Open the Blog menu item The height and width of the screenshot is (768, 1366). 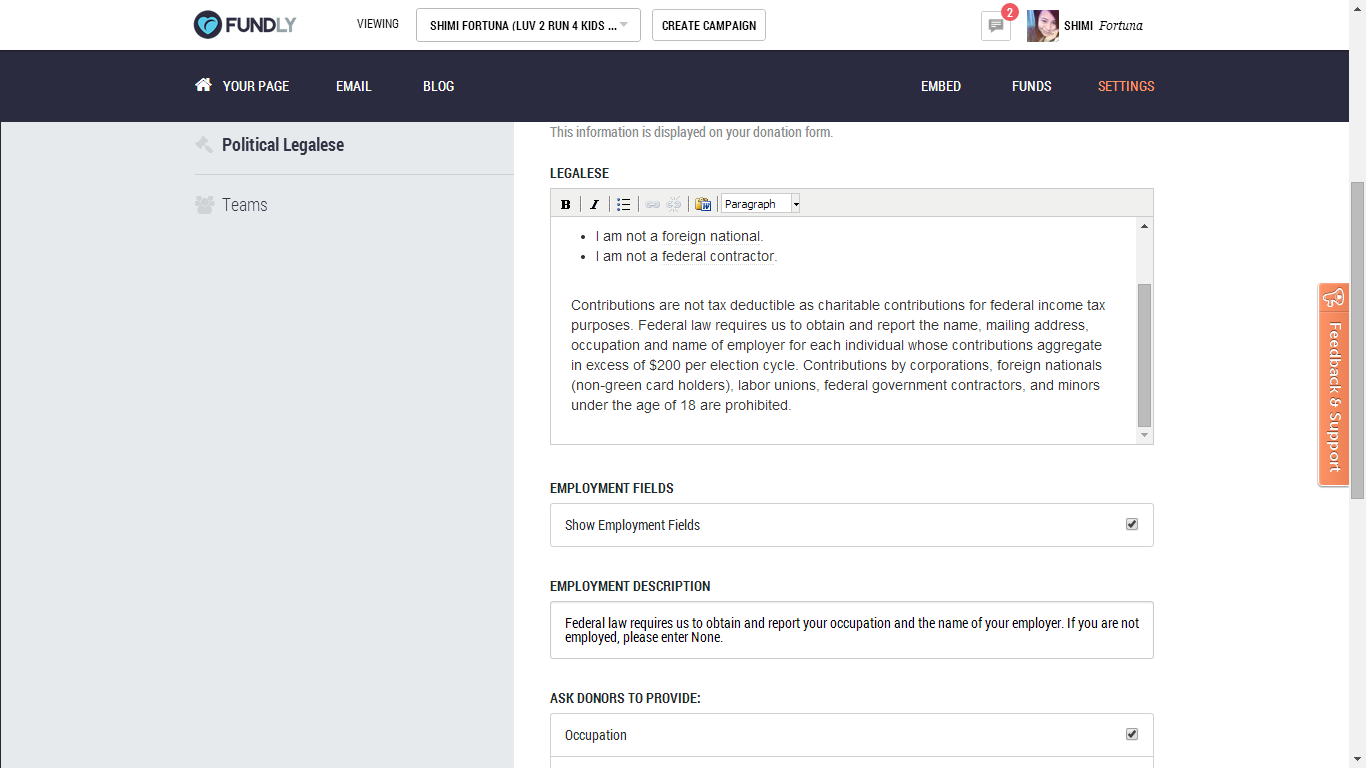pyautogui.click(x=439, y=86)
